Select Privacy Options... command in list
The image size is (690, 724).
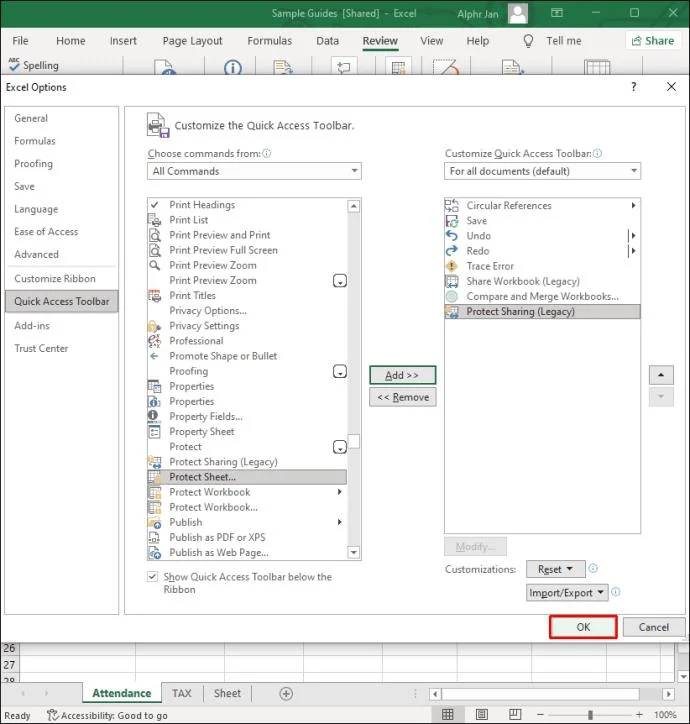click(x=247, y=311)
